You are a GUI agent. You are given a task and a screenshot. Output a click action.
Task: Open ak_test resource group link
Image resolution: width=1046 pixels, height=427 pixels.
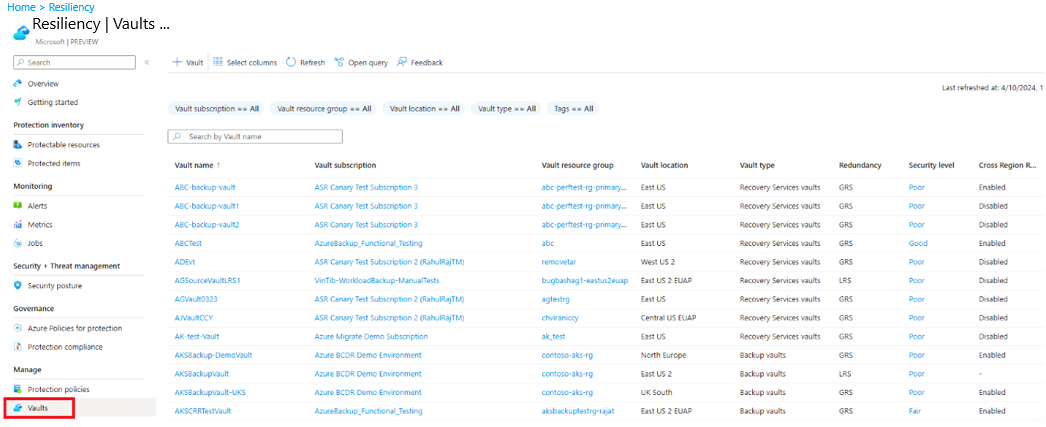pos(554,336)
